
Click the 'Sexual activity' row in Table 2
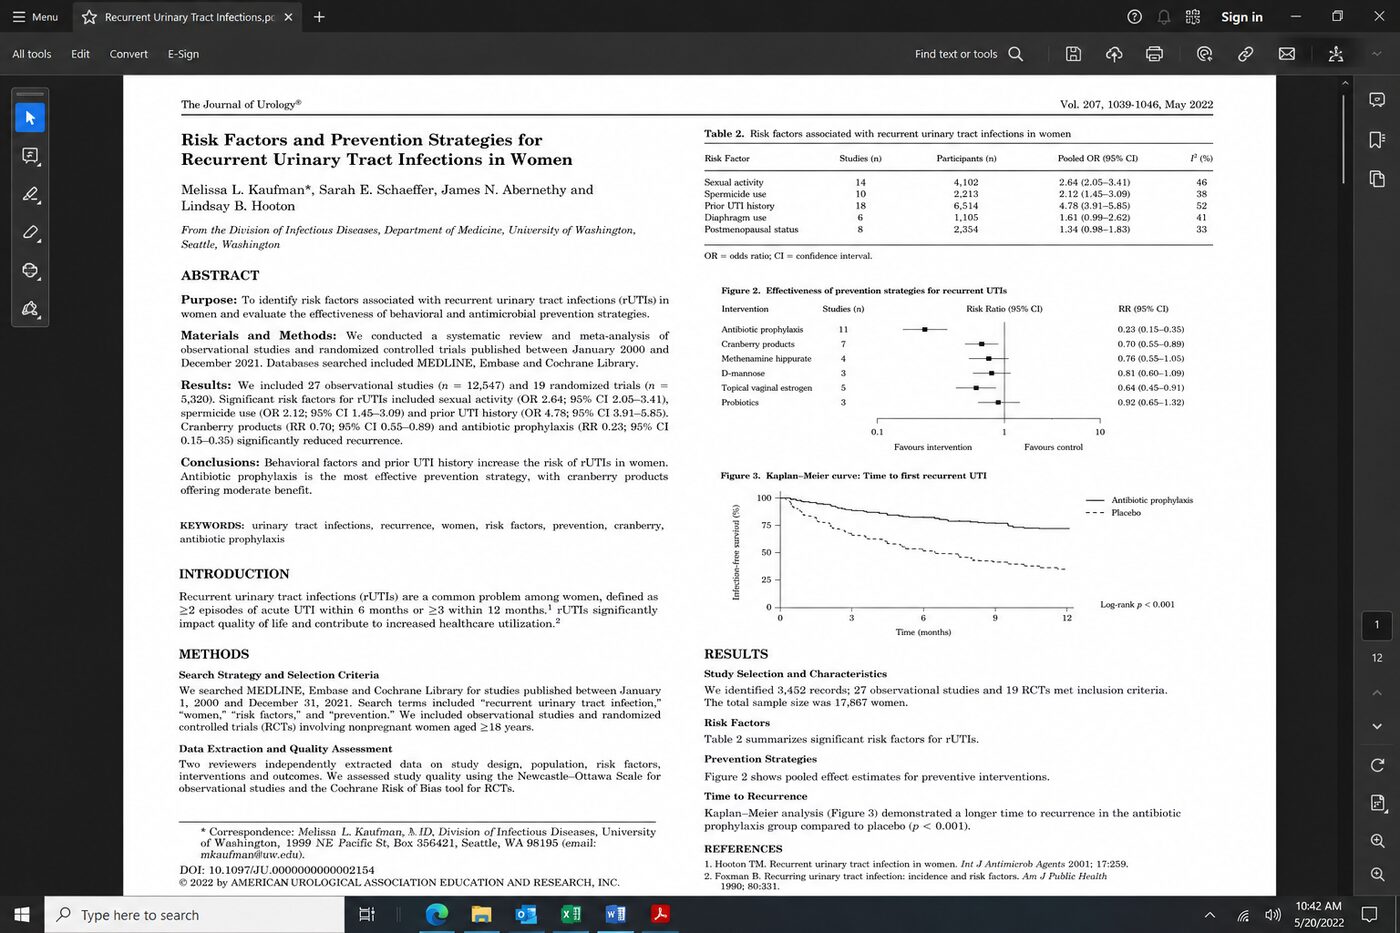click(957, 182)
